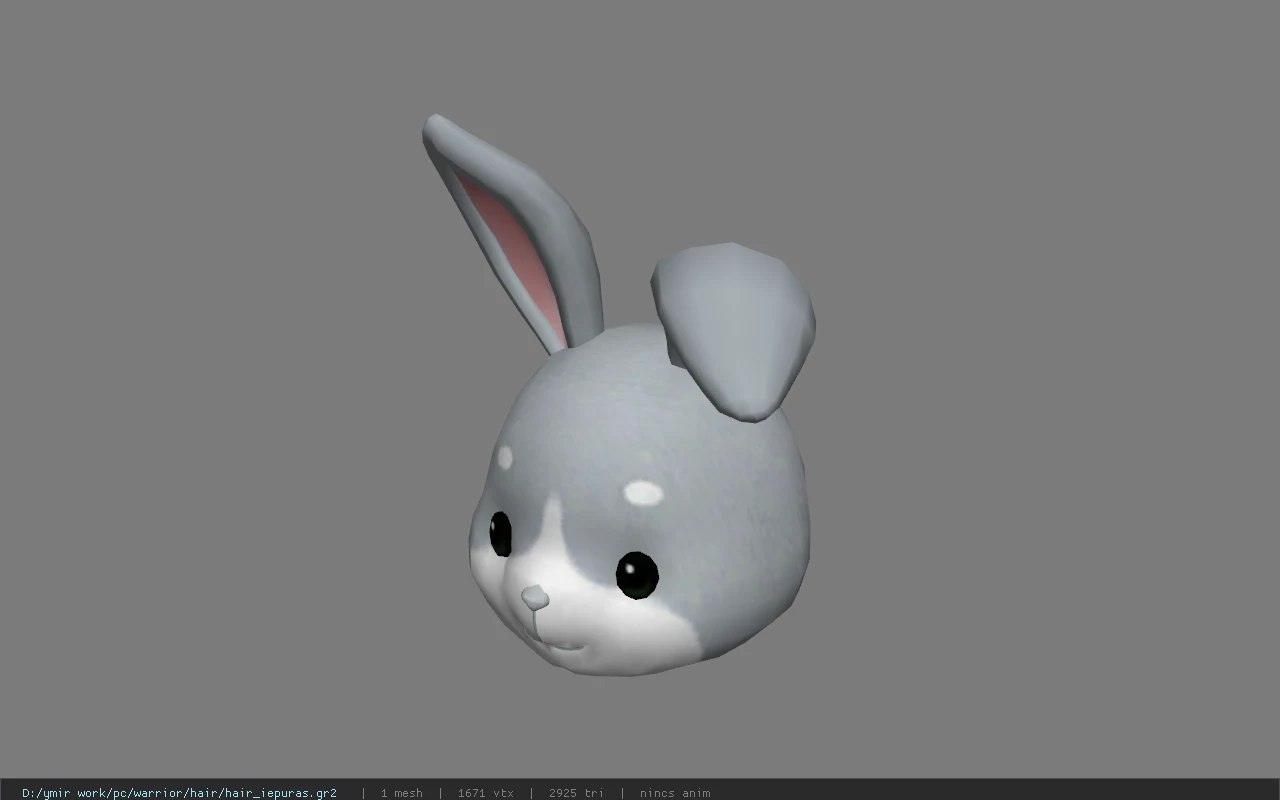
Task: Click the "nincs anim" status entry
Action: pos(675,793)
